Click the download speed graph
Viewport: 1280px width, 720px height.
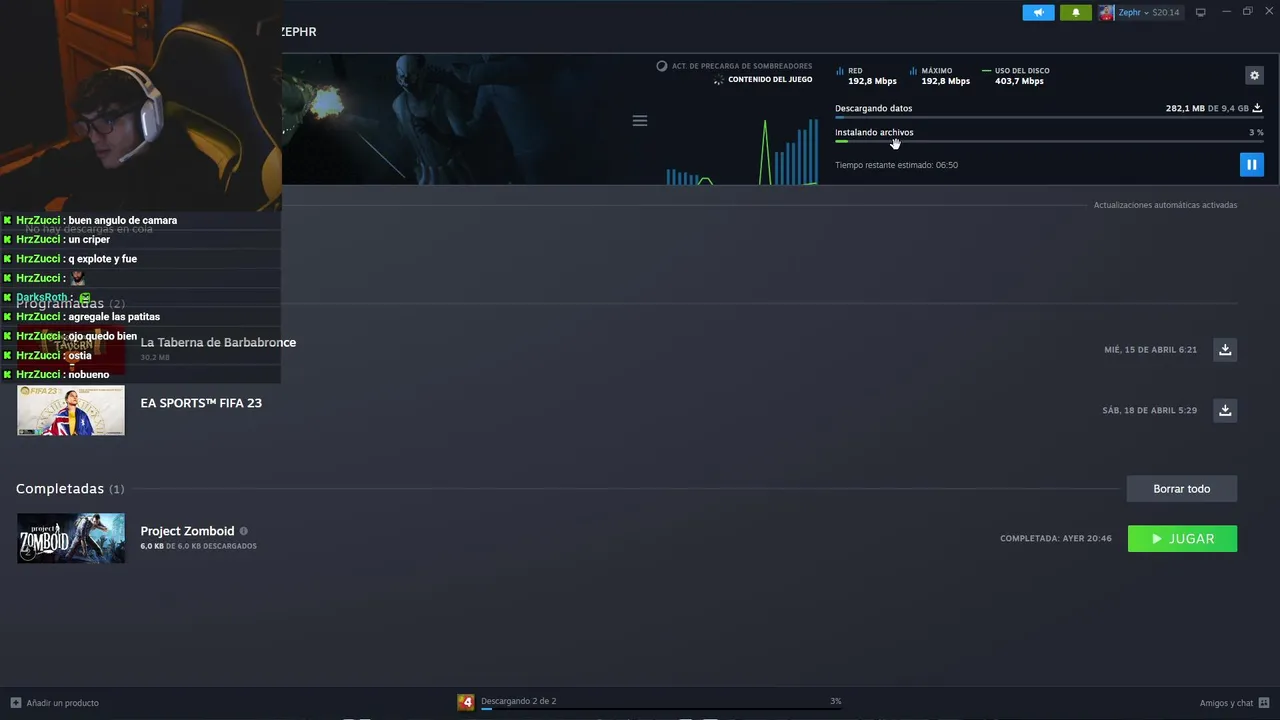click(x=742, y=152)
